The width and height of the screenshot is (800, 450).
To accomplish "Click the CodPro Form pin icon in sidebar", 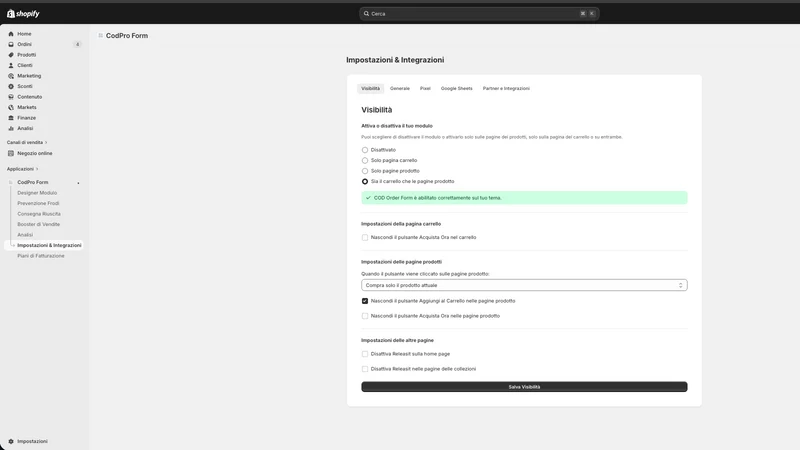I will coord(78,183).
